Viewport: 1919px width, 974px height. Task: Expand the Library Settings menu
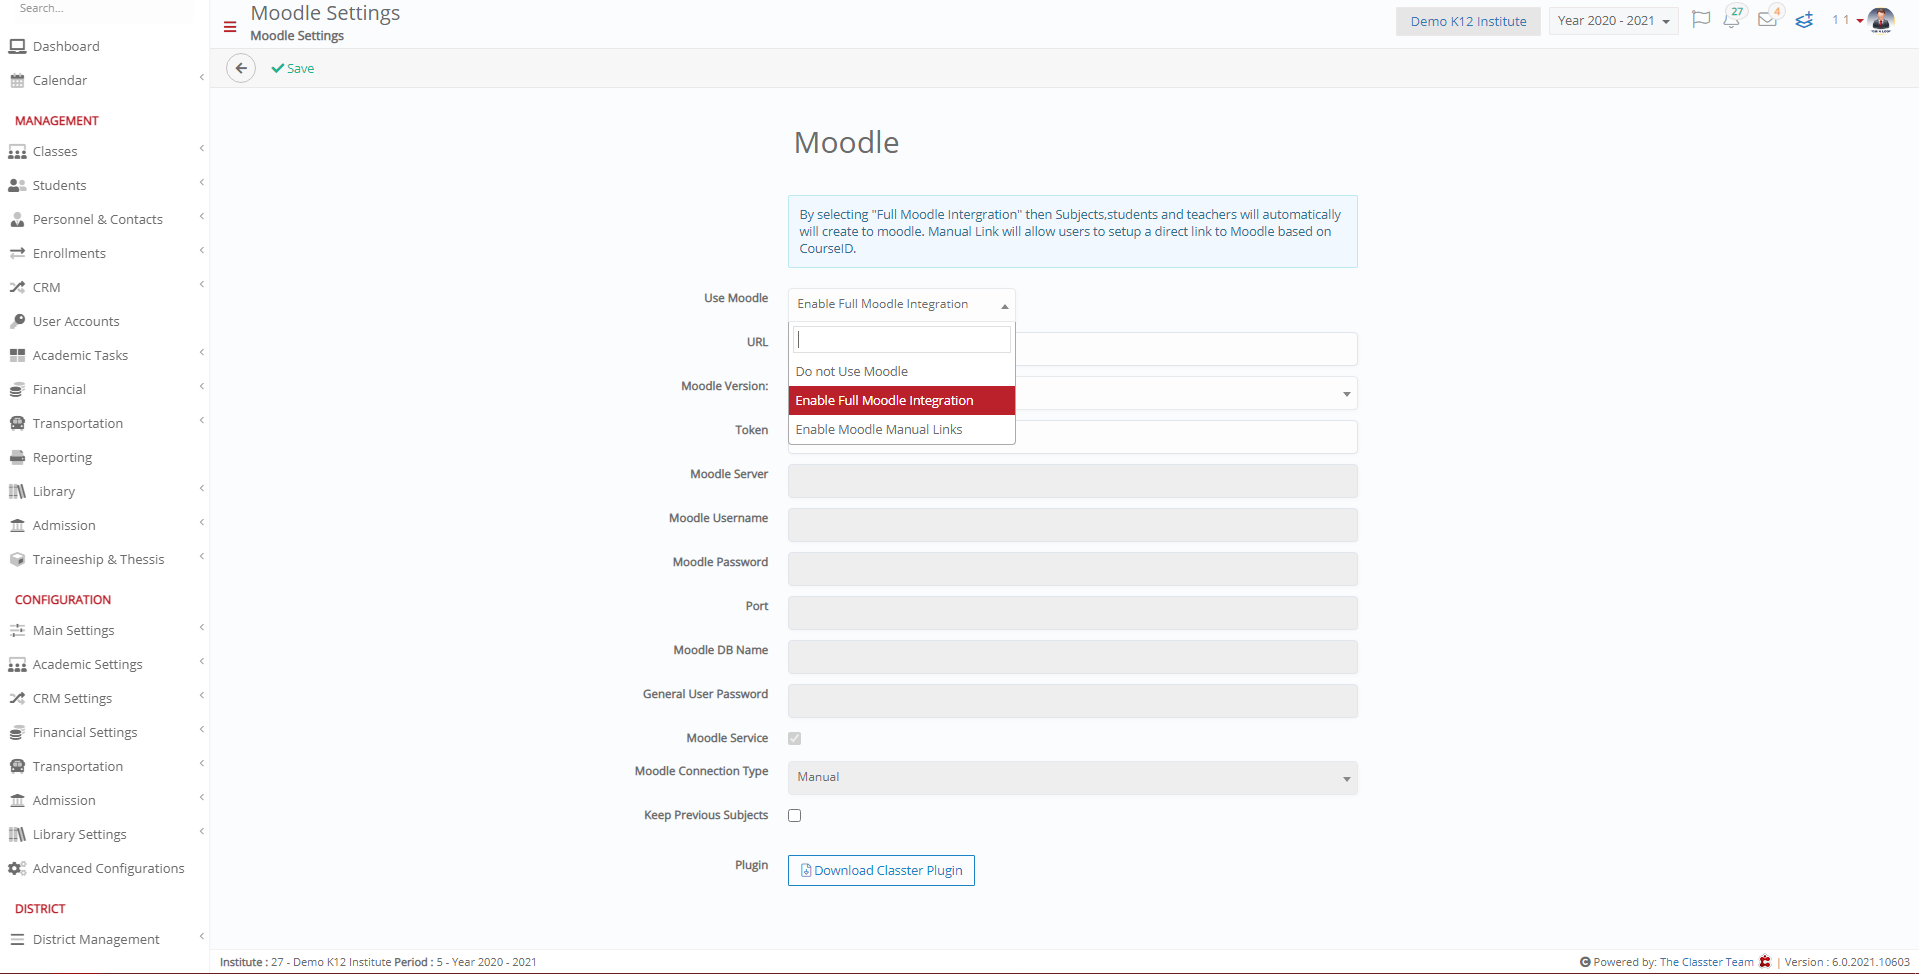point(202,832)
